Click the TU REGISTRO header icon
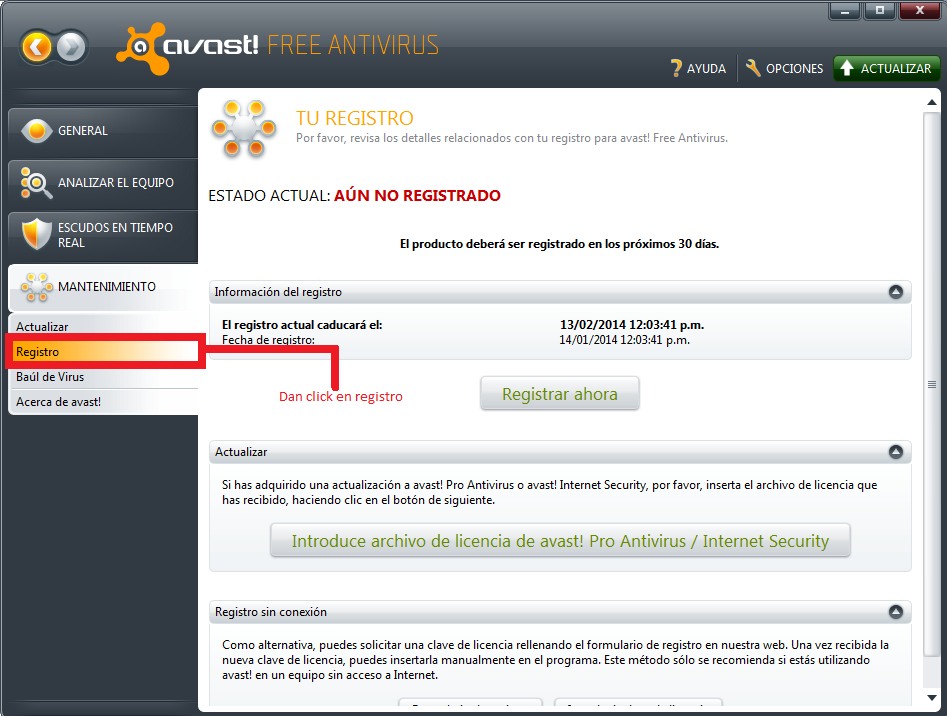 click(243, 129)
